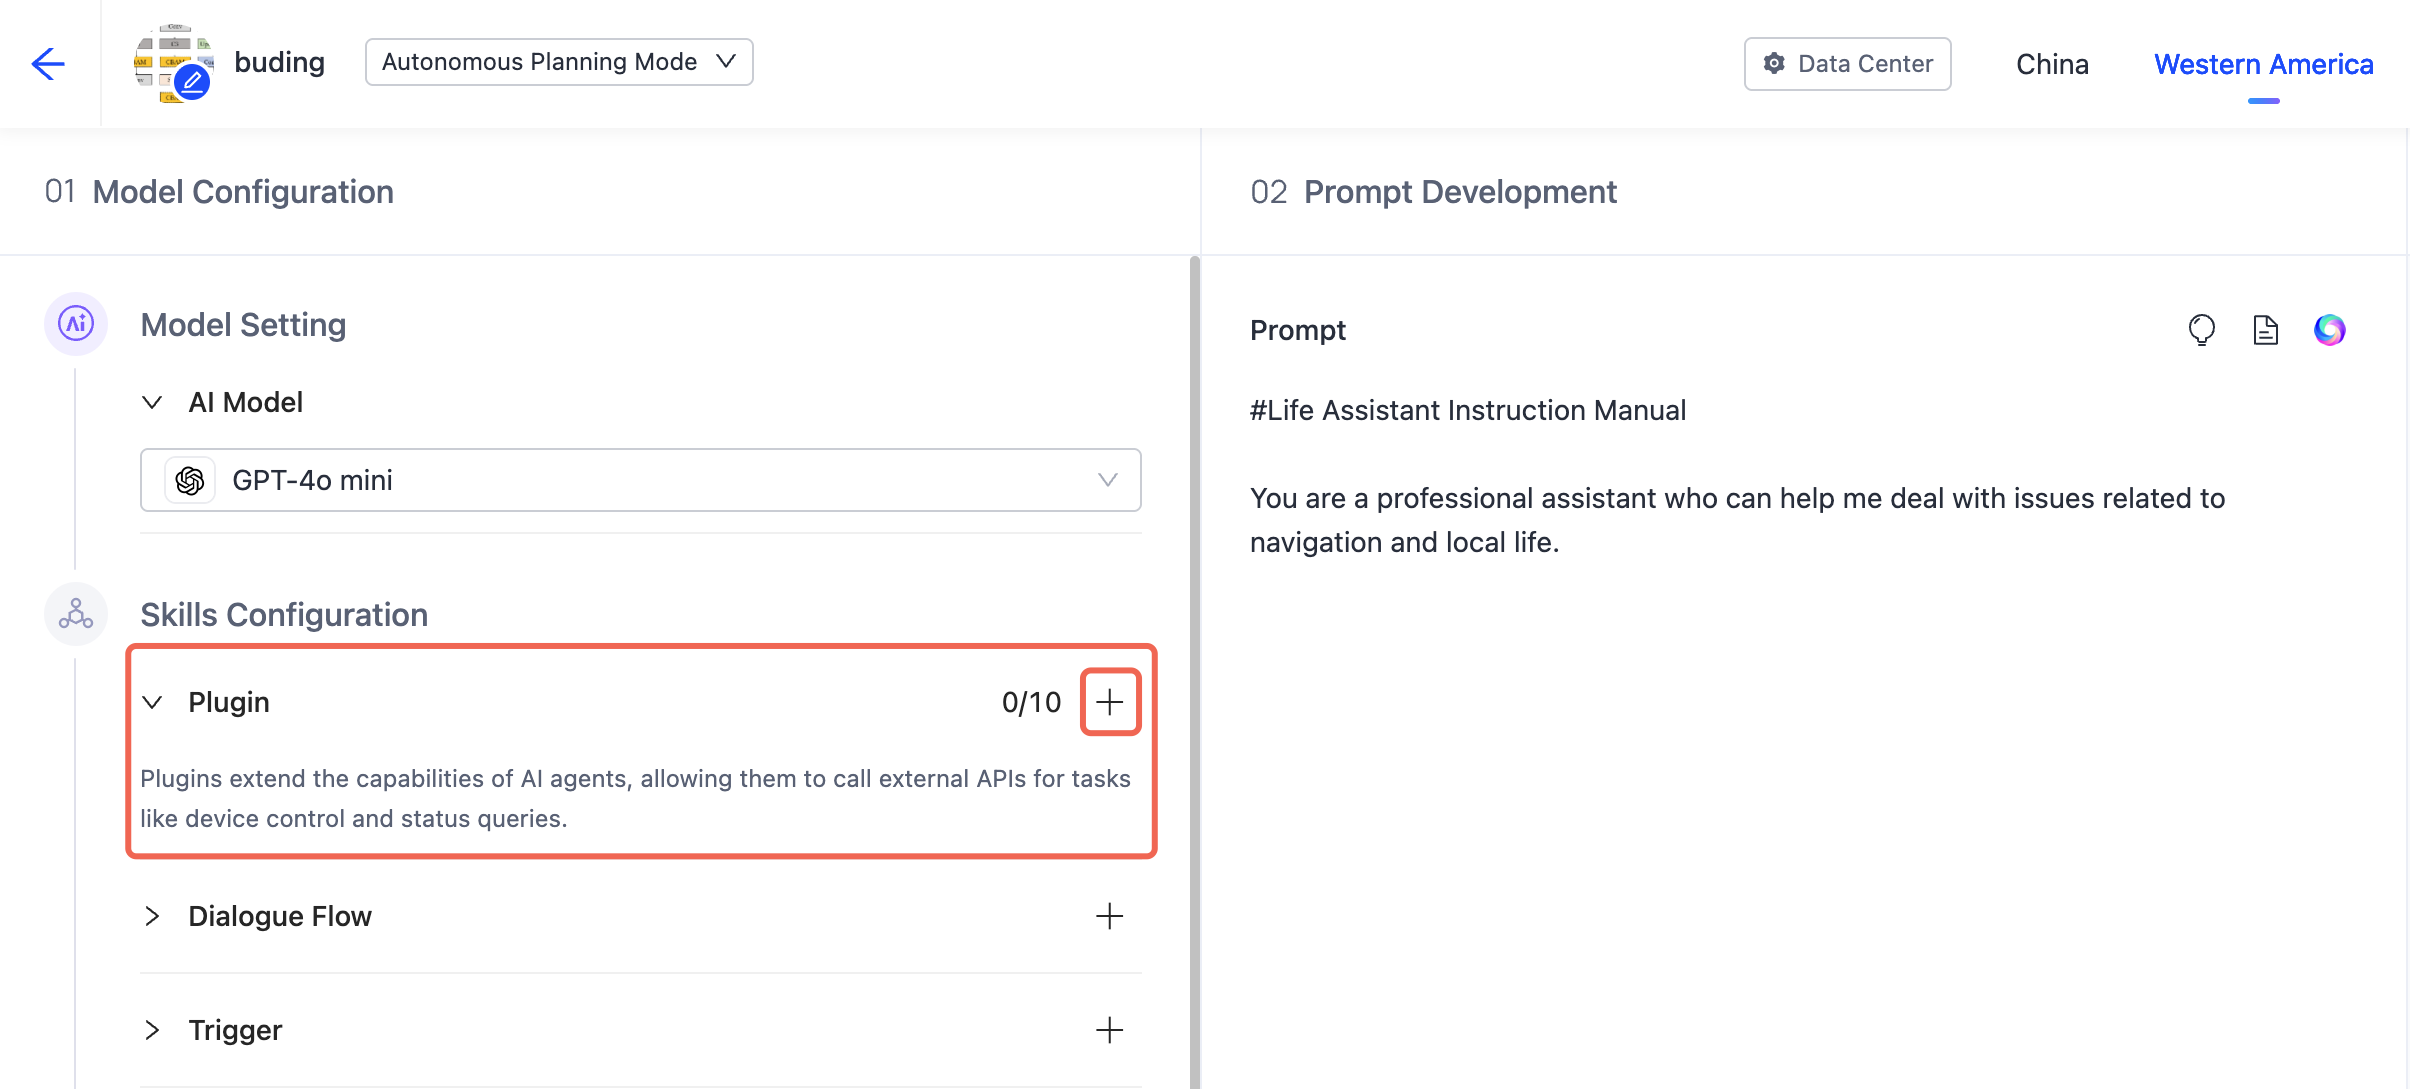Click the Skills Configuration section icon

pos(76,614)
